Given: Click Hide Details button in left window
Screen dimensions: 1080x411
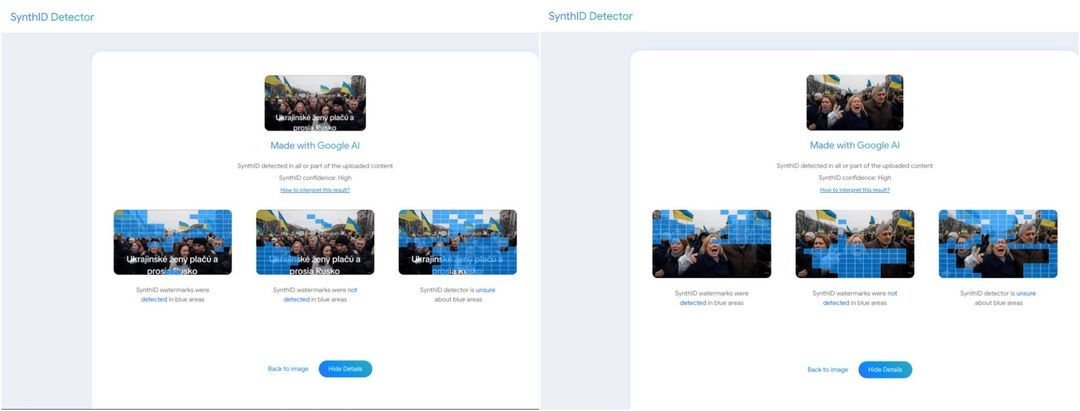Looking at the screenshot, I should (x=345, y=369).
